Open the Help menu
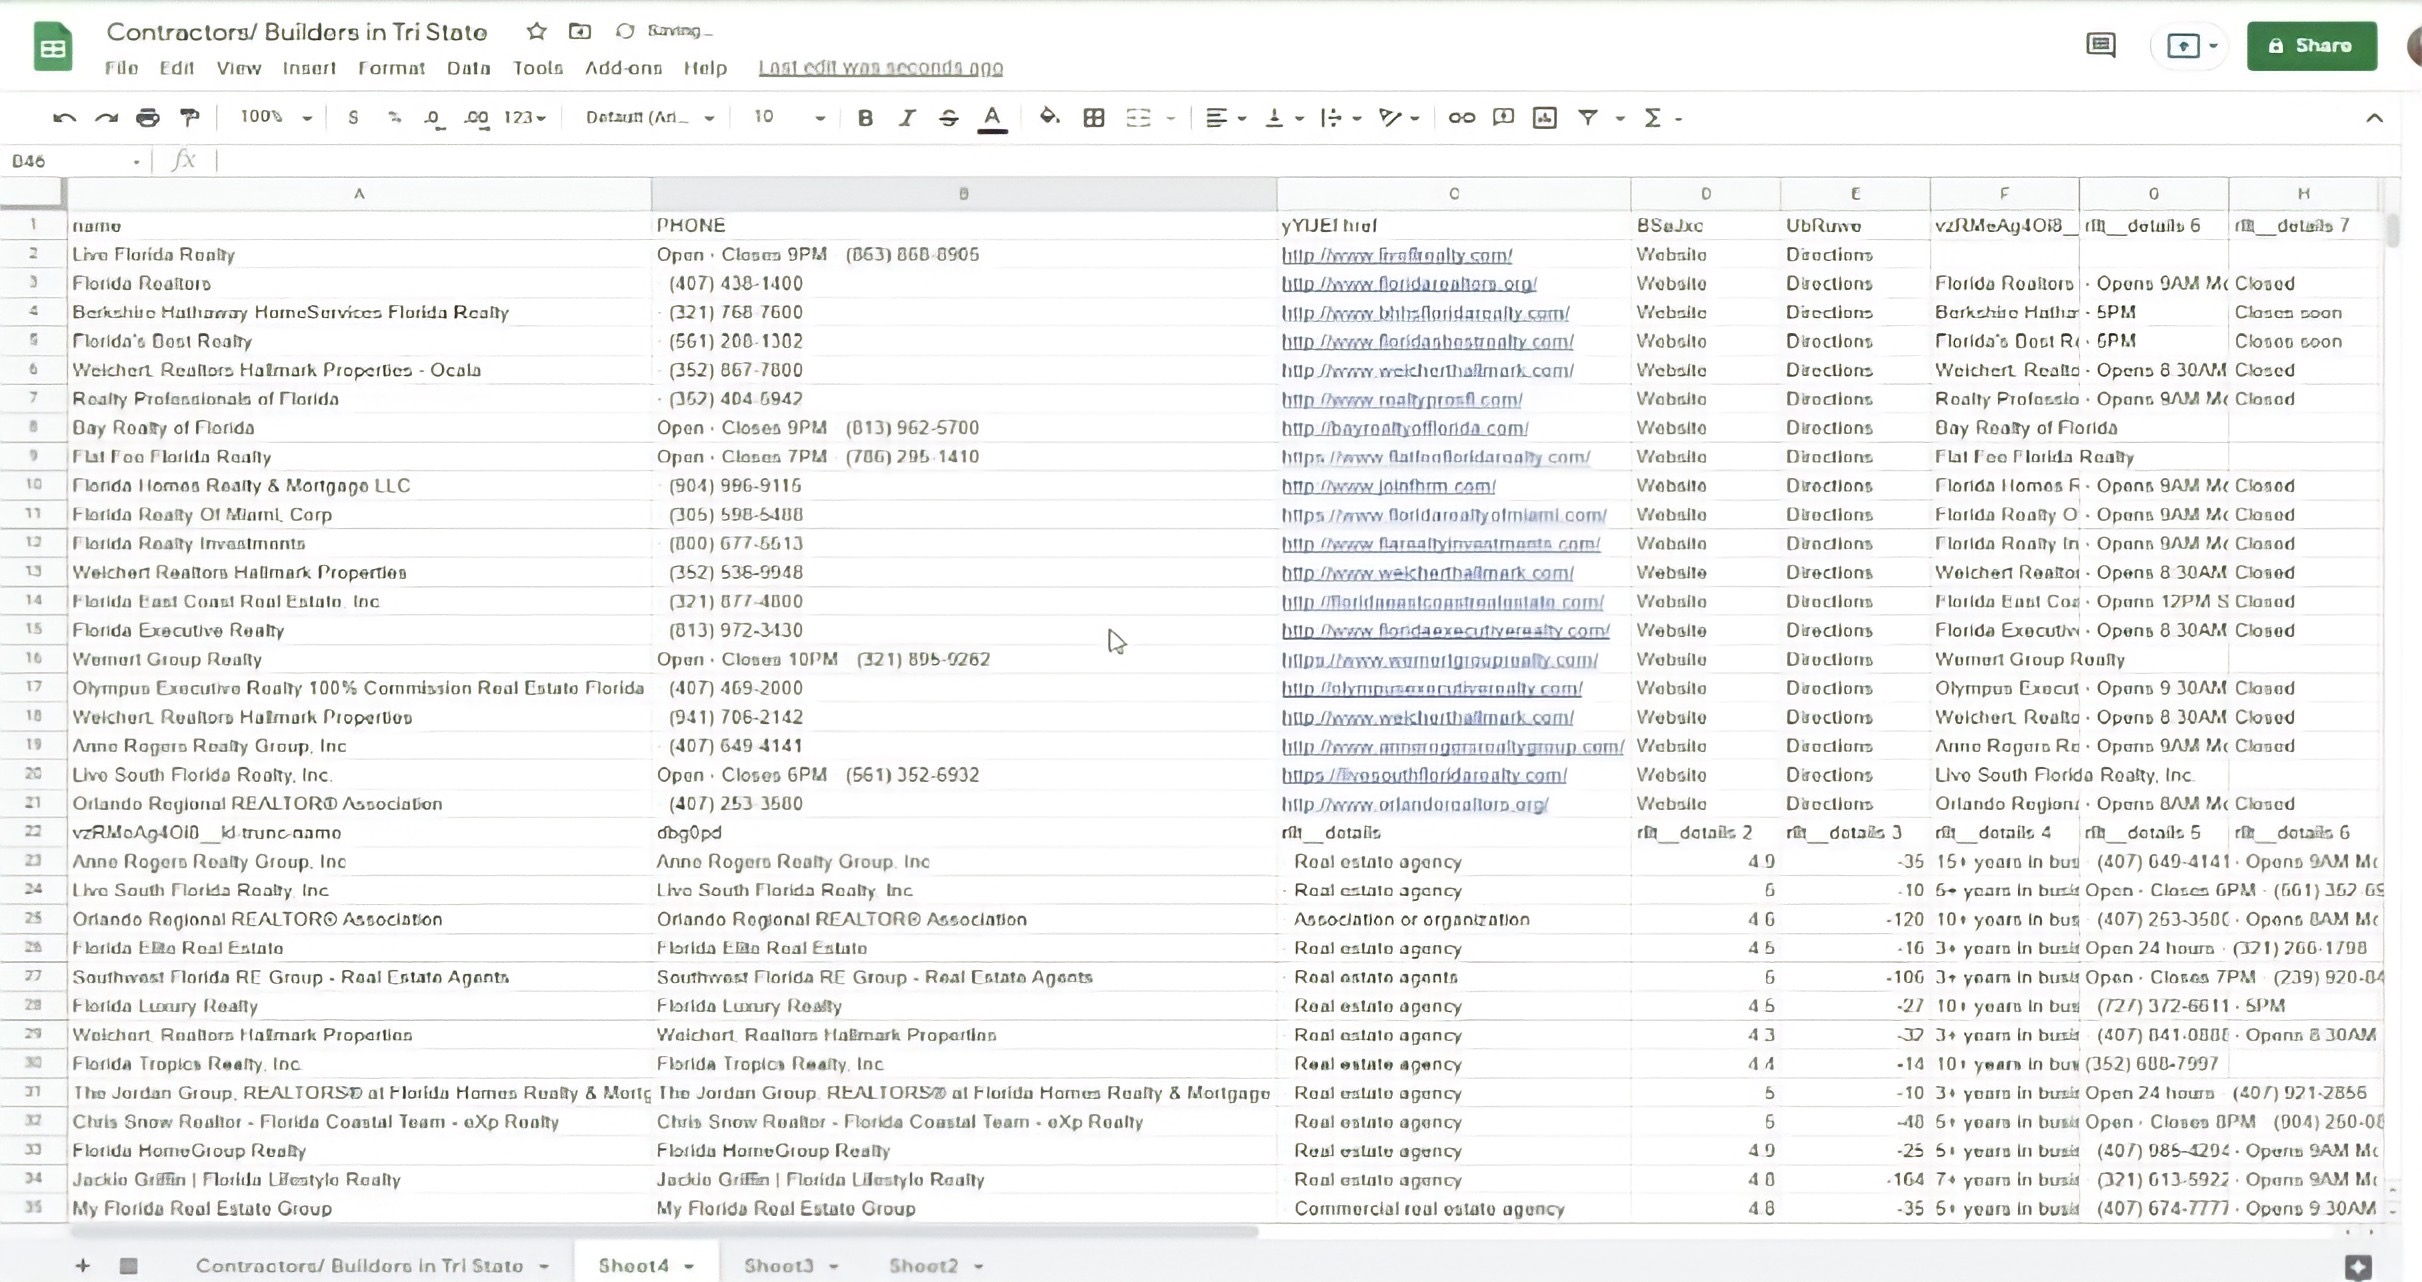 pos(705,68)
